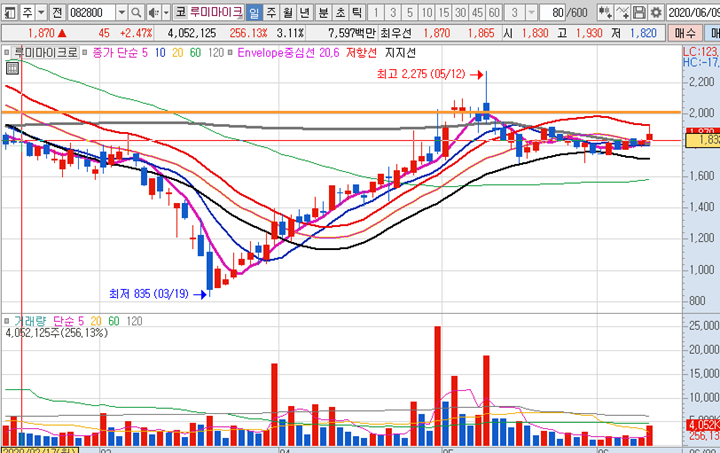Click the 매수 buy button
Image resolution: width=720 pixels, height=453 pixels.
coord(686,33)
